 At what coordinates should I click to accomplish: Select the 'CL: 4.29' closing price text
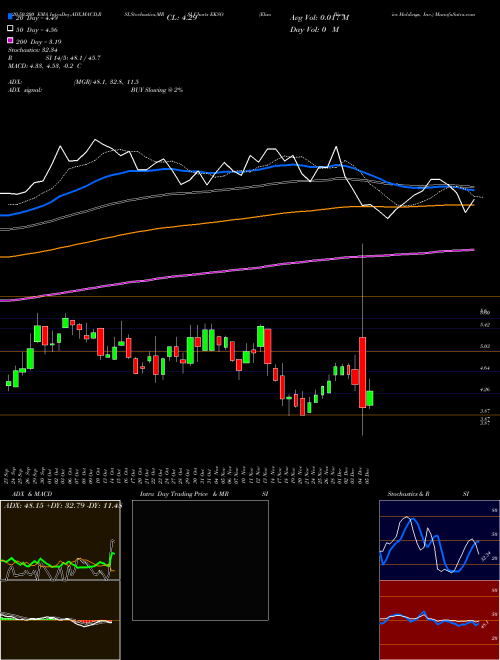click(x=182, y=18)
